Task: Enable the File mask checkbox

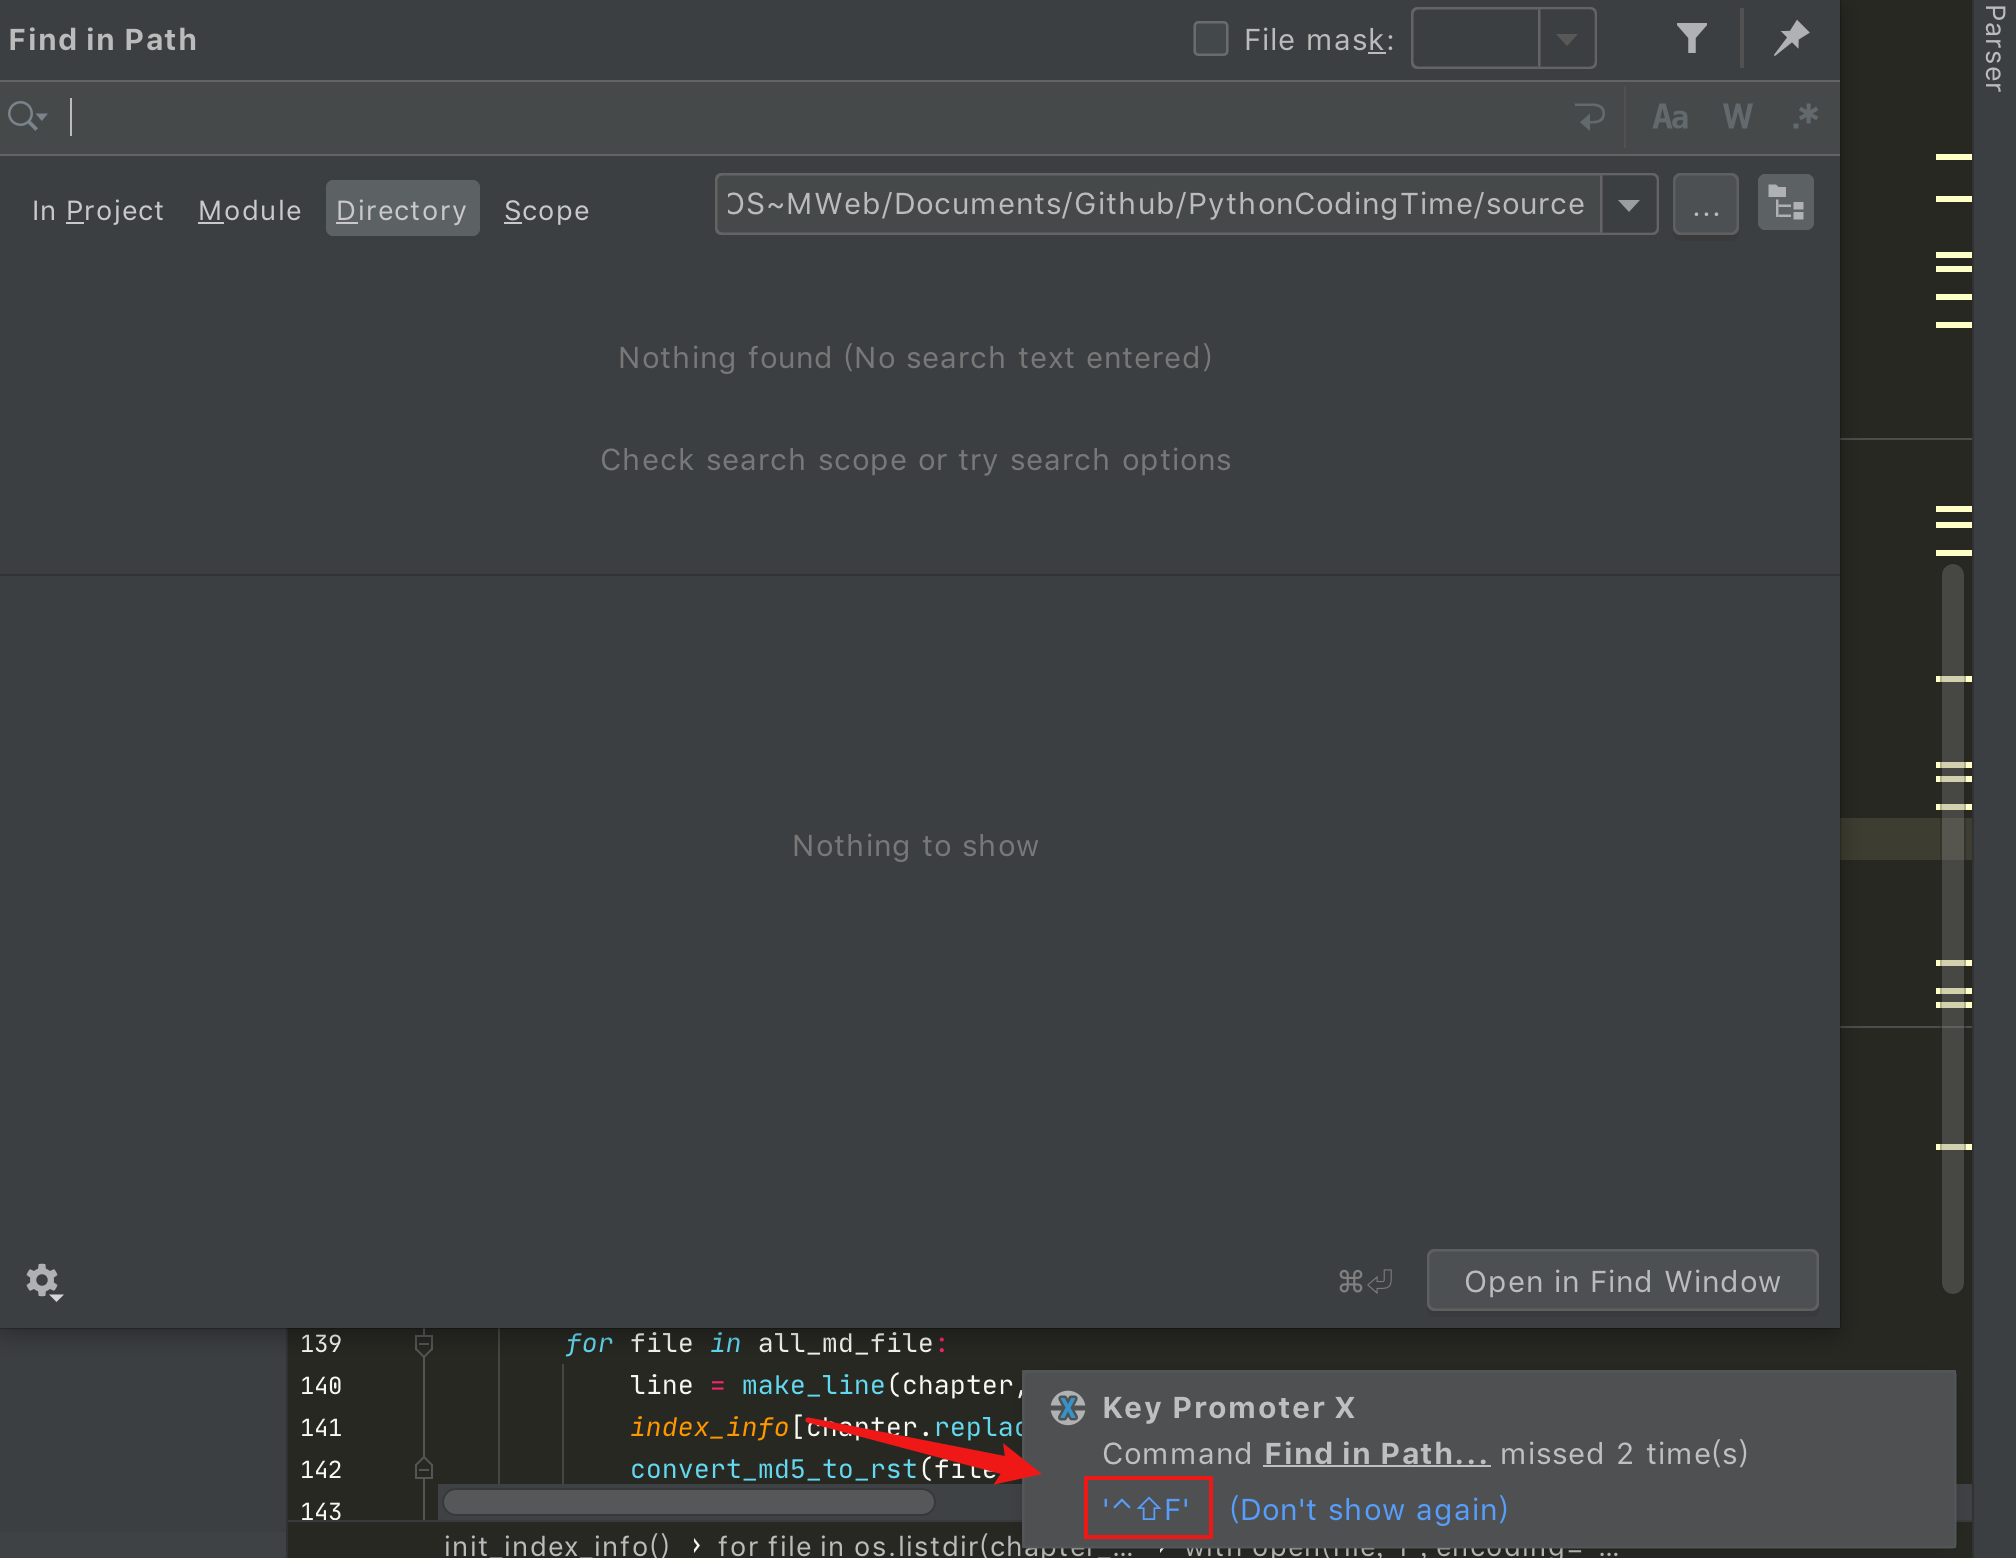Action: pyautogui.click(x=1210, y=39)
